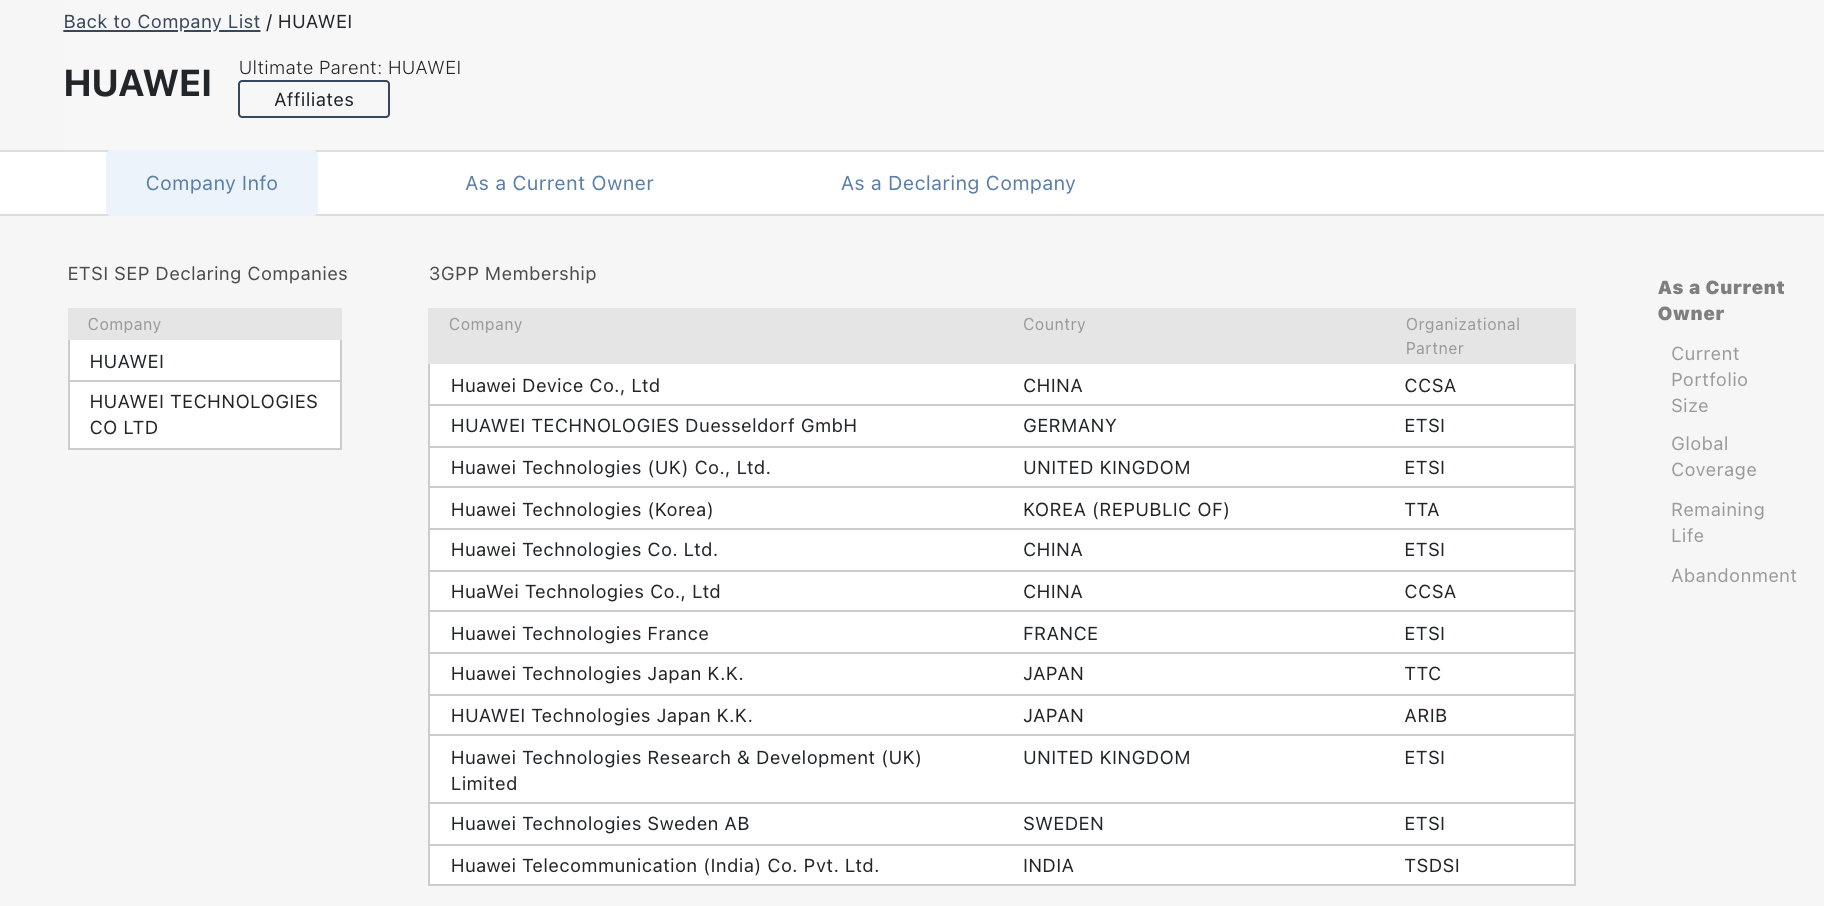Open the Affiliates button
1824x906 pixels.
(x=314, y=99)
